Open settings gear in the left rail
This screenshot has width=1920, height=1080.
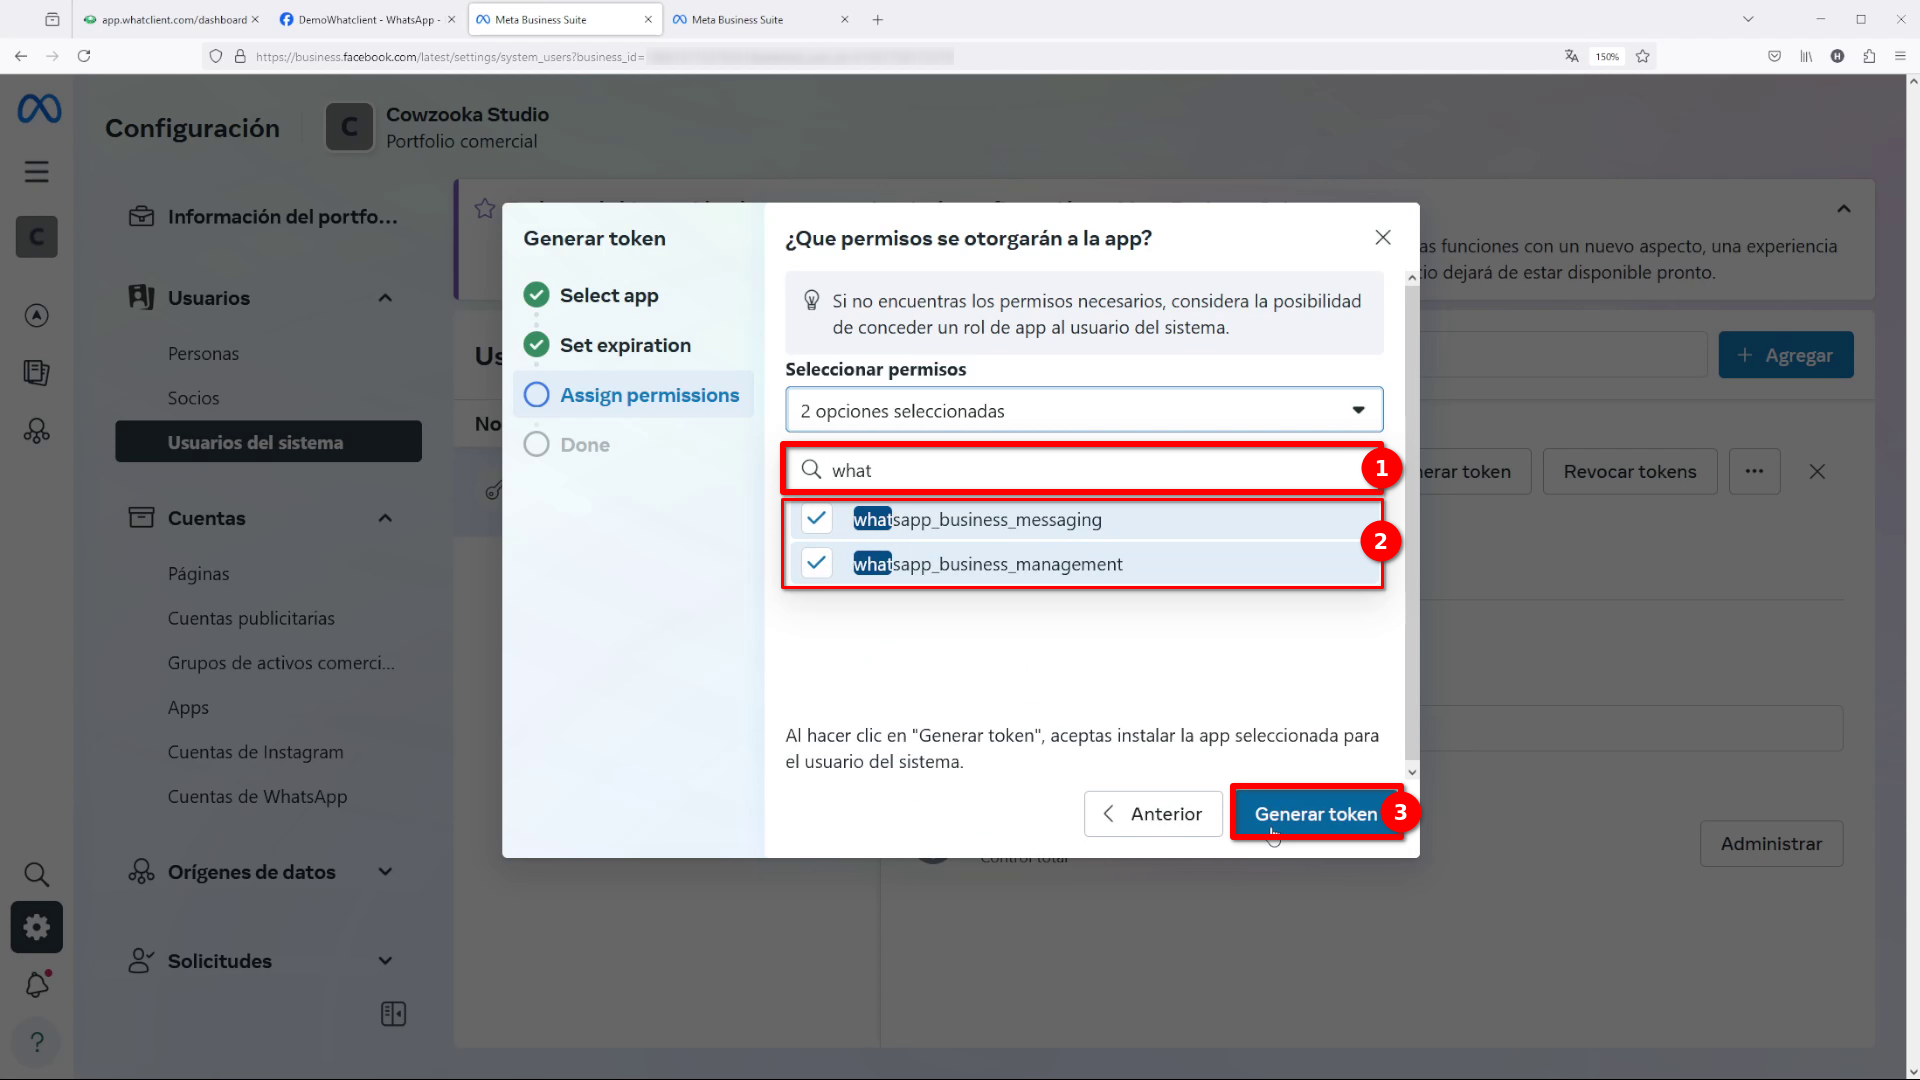[x=37, y=927]
